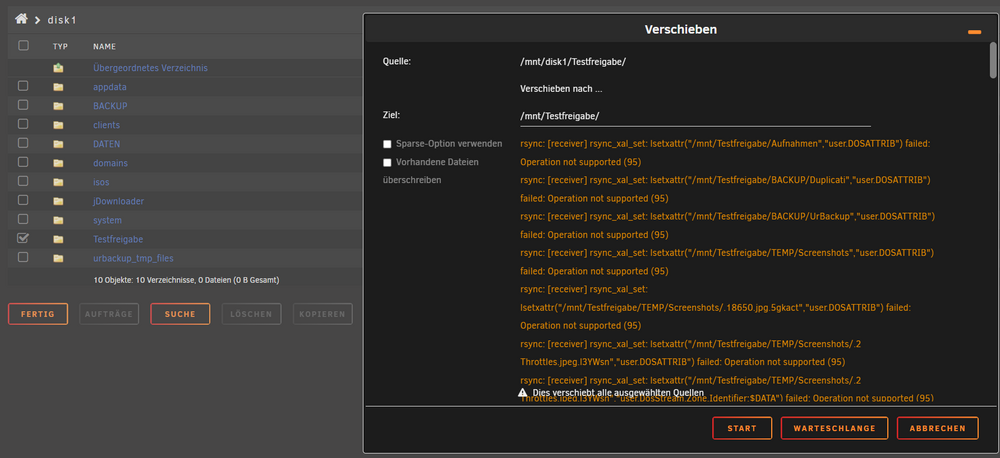Uncheck the Testfreigabe row checkbox
The height and width of the screenshot is (458, 1000).
pyautogui.click(x=23, y=238)
